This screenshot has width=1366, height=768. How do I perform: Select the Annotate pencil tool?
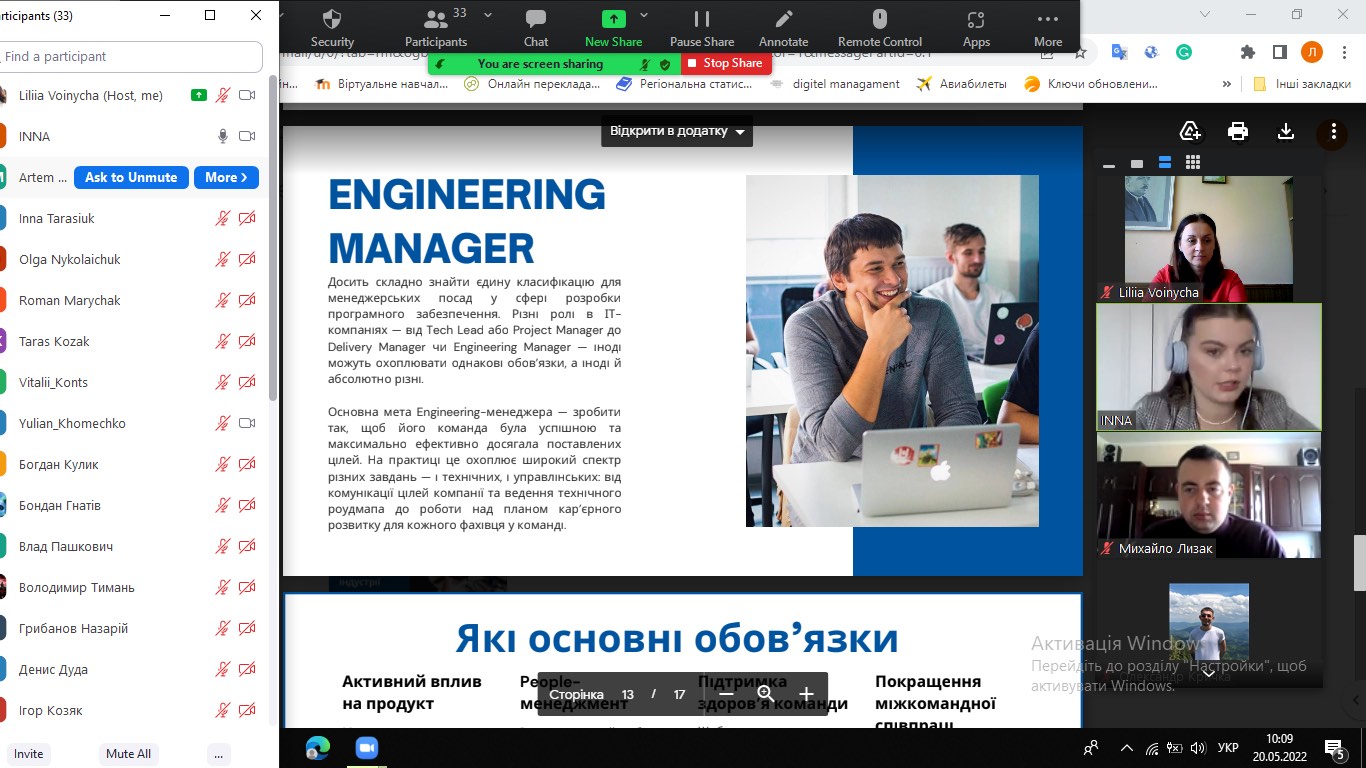(x=783, y=28)
